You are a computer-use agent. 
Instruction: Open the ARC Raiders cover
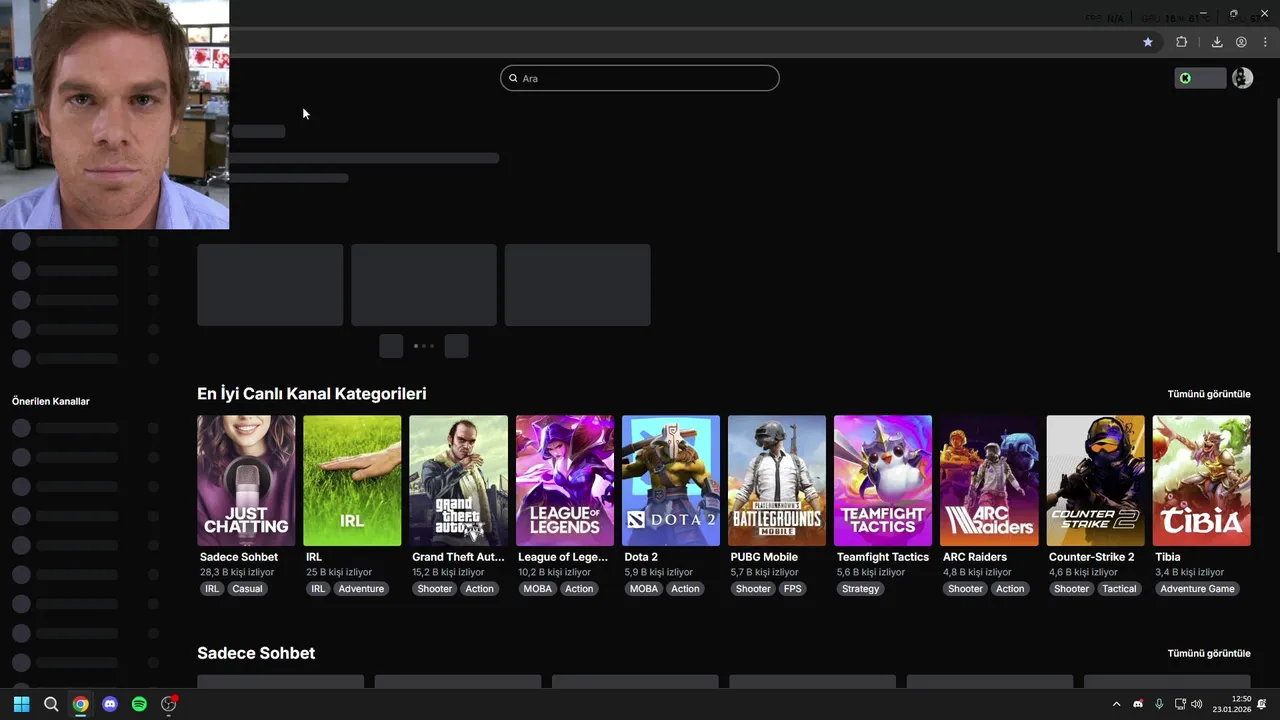point(989,481)
